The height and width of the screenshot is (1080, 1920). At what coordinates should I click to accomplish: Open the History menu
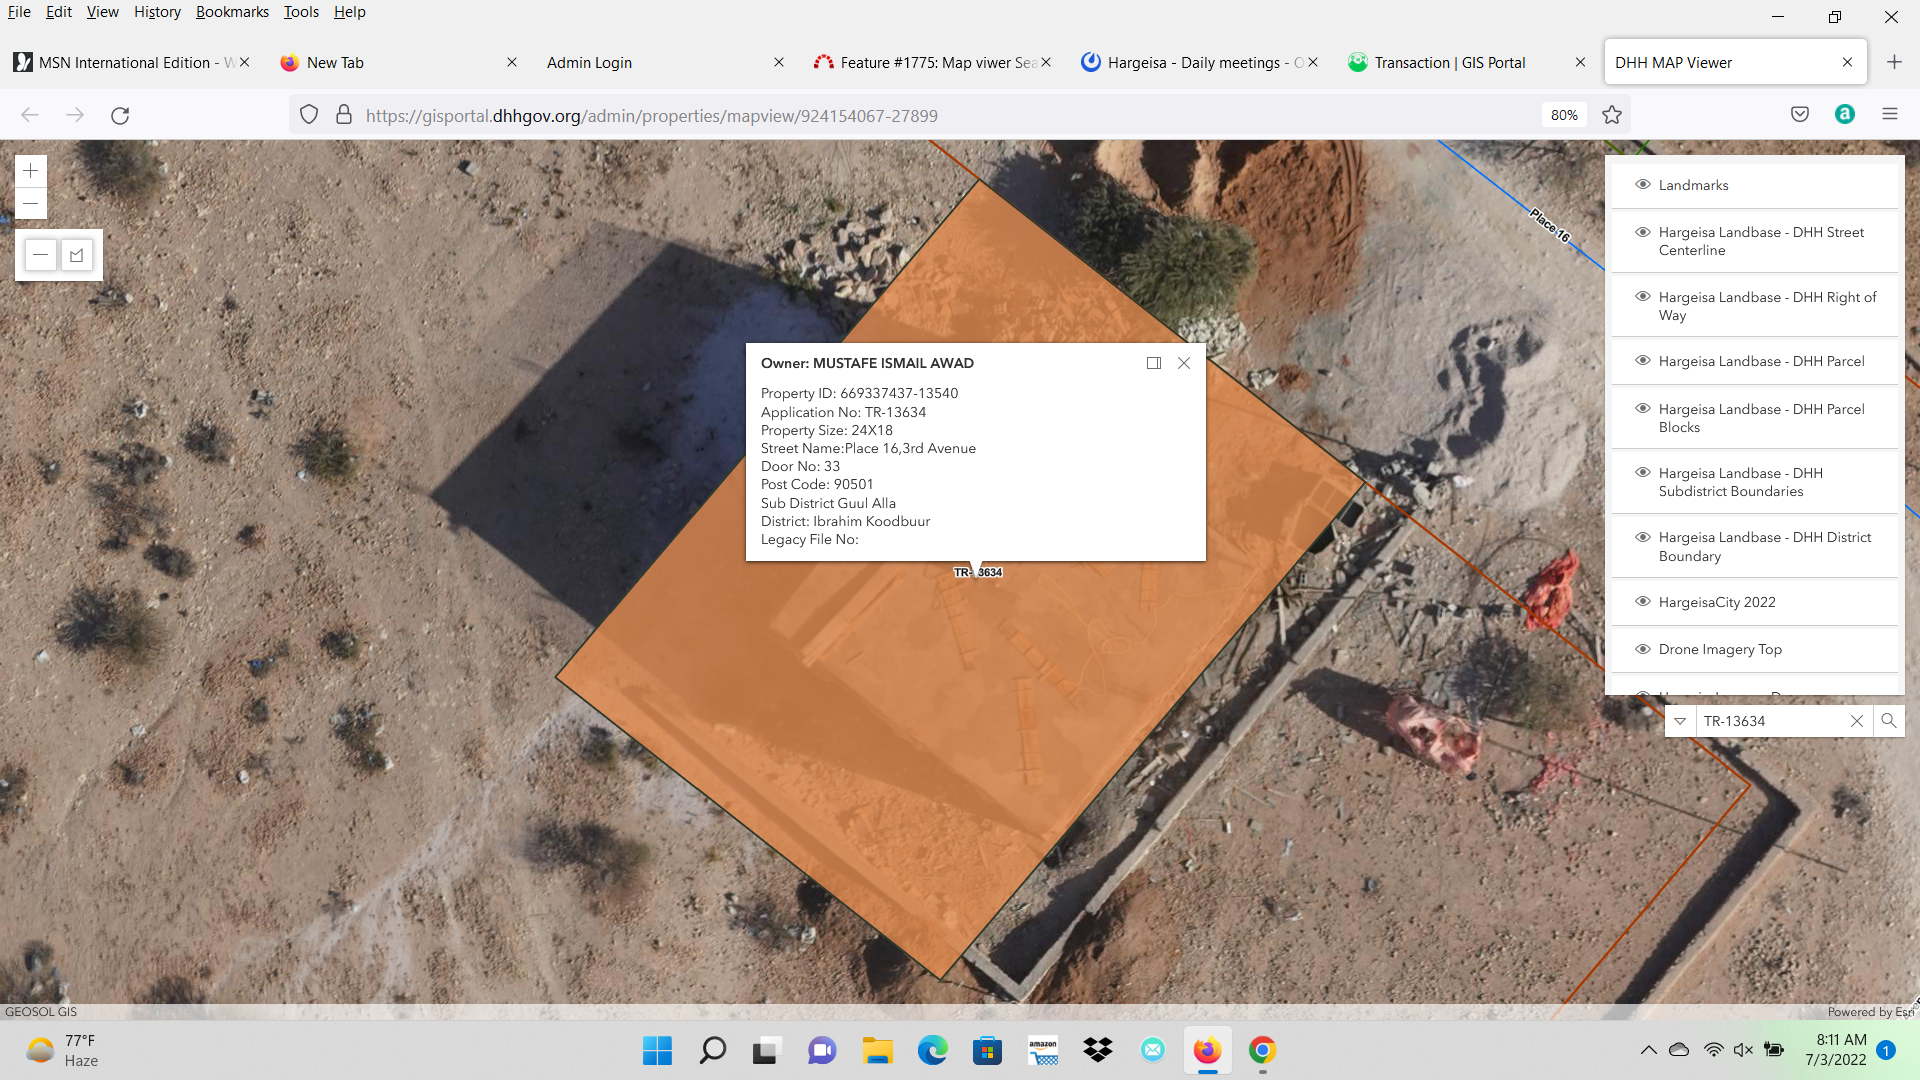tap(157, 12)
